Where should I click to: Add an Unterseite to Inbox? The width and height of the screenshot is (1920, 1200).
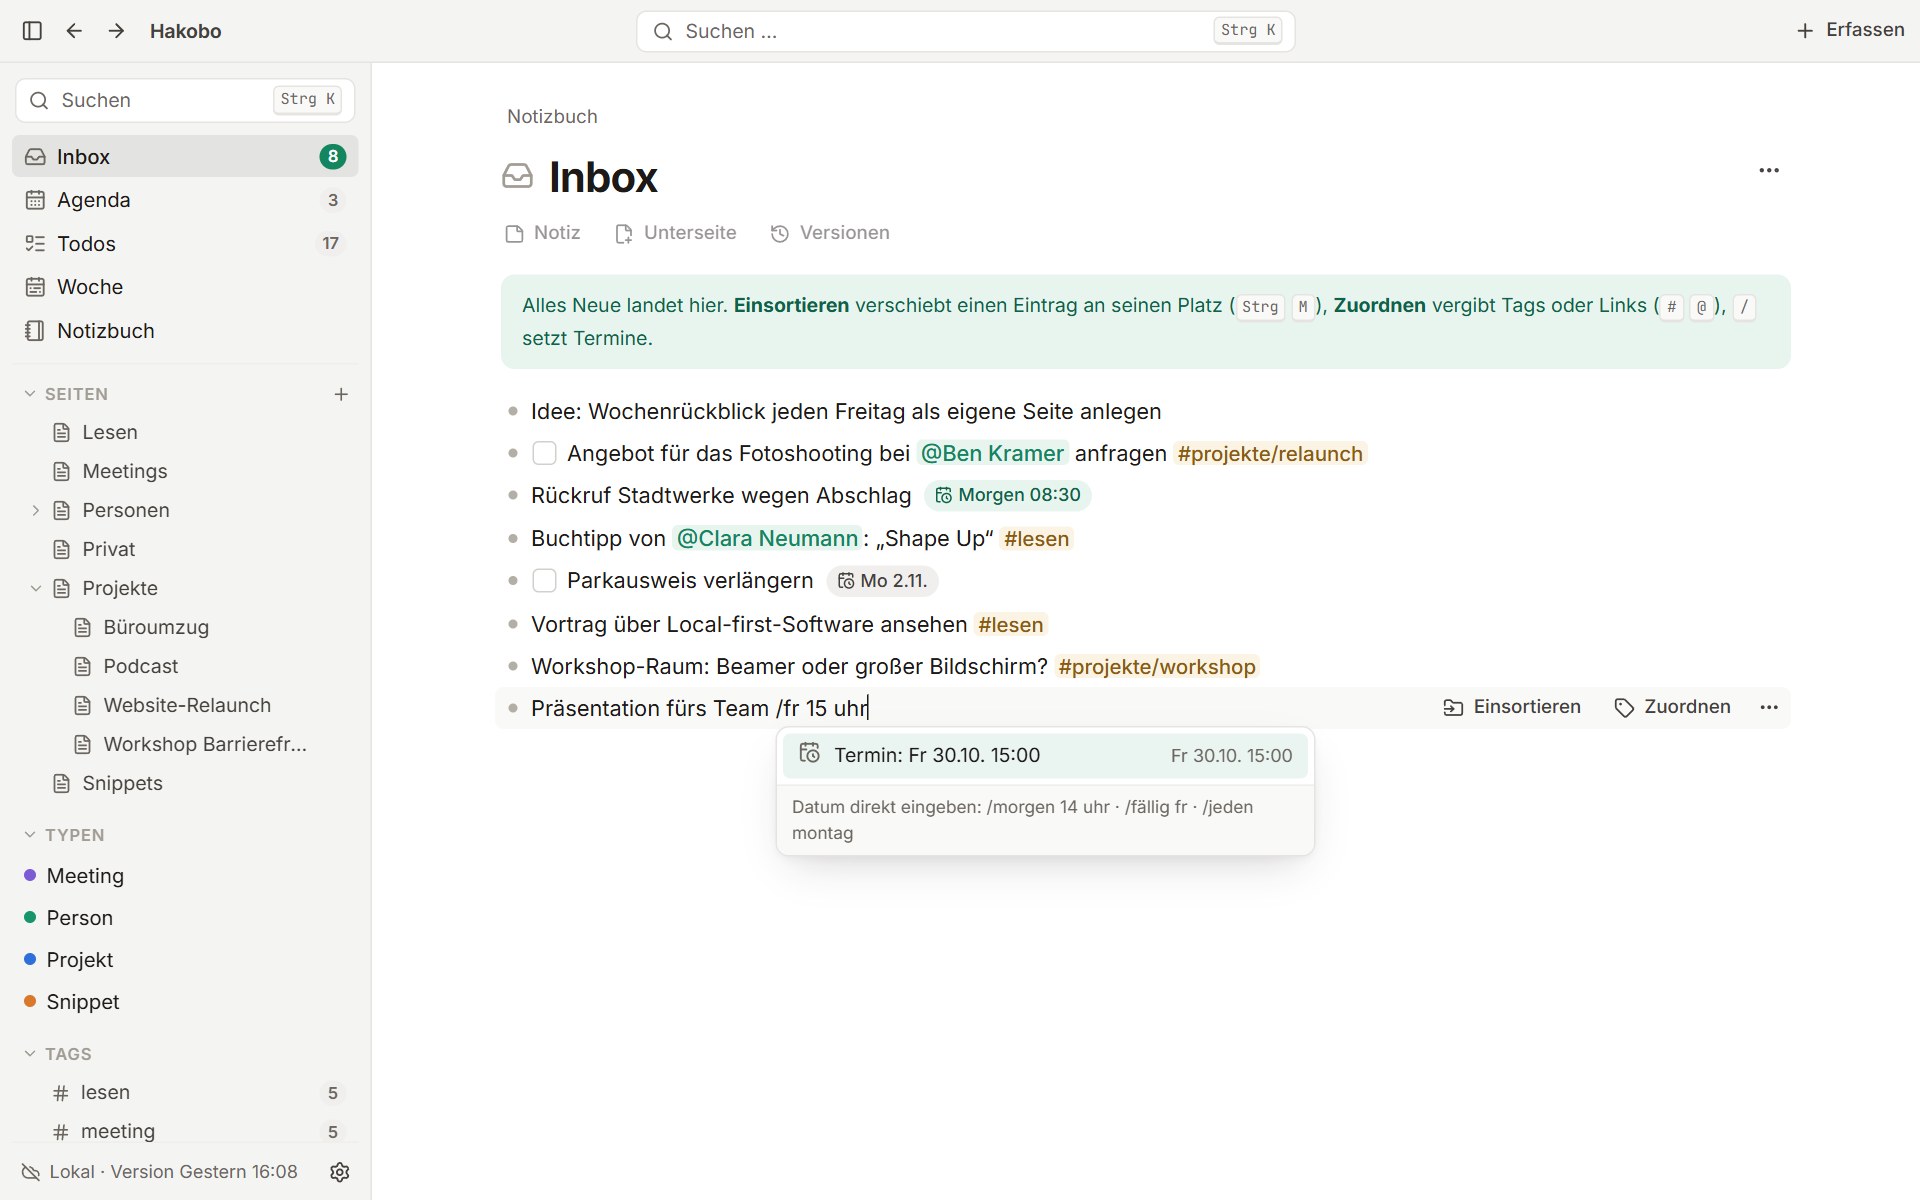pos(675,233)
